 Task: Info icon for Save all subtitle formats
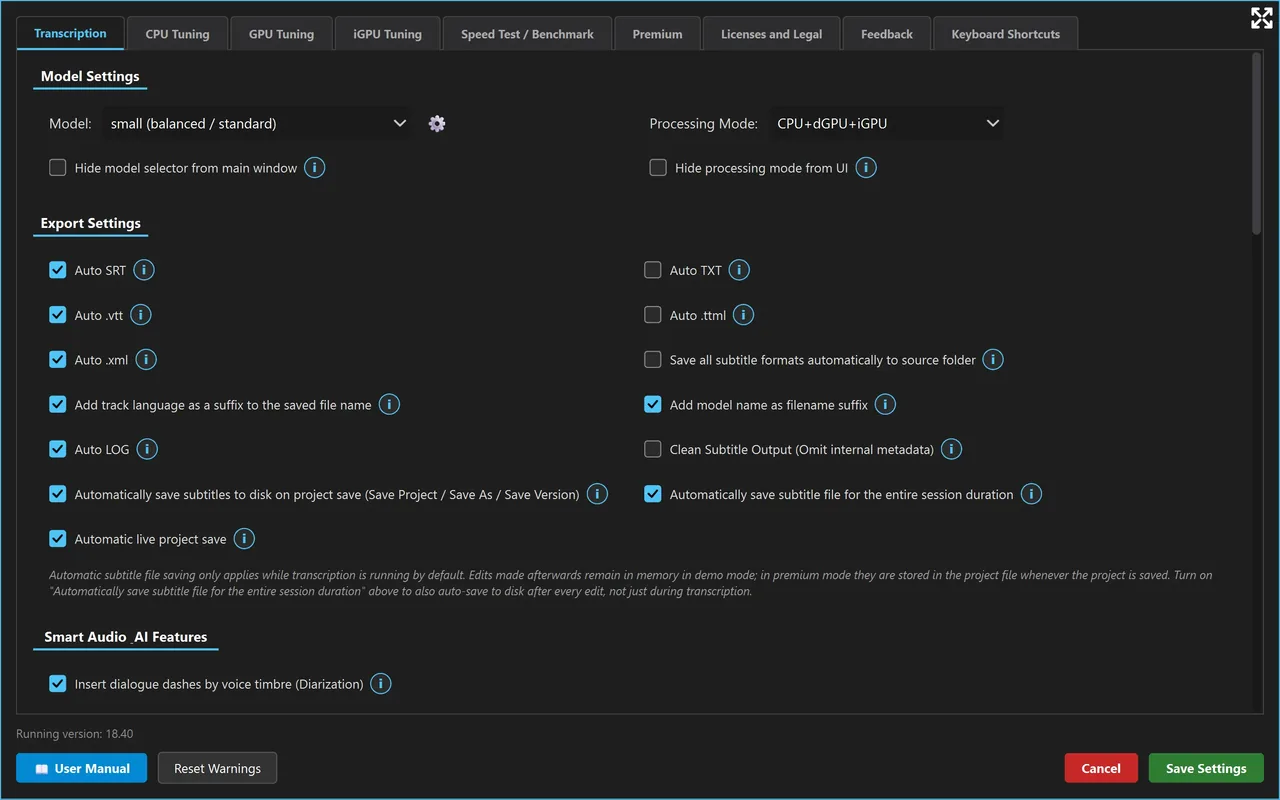coord(993,359)
